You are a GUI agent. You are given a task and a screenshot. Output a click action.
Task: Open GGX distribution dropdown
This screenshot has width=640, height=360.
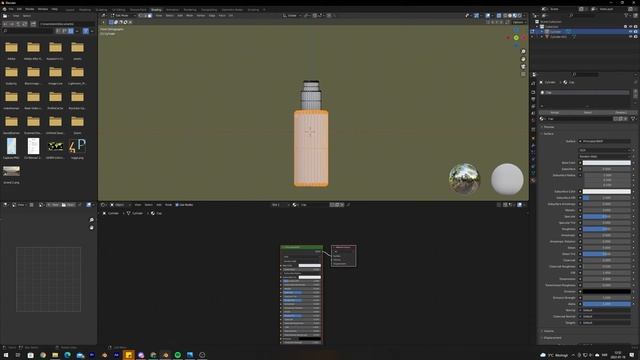click(x=604, y=150)
